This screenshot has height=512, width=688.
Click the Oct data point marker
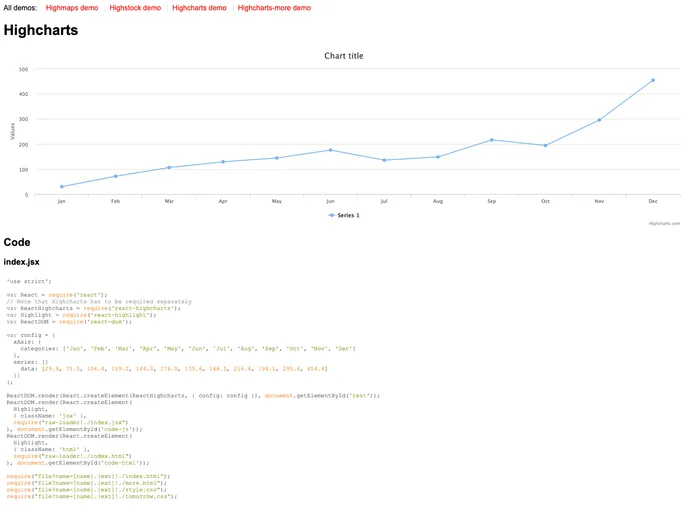click(x=545, y=146)
